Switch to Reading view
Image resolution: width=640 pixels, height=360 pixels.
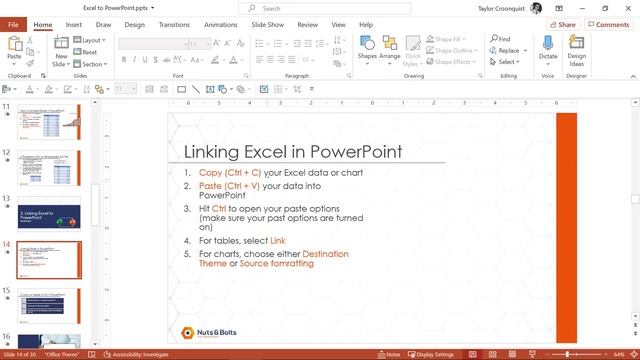coord(512,354)
